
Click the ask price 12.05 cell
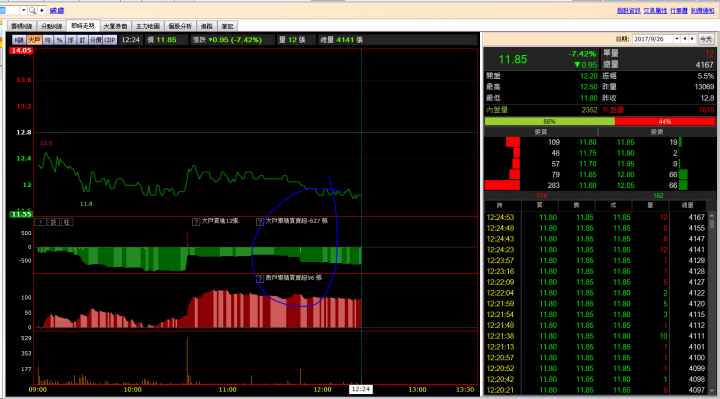tap(626, 185)
